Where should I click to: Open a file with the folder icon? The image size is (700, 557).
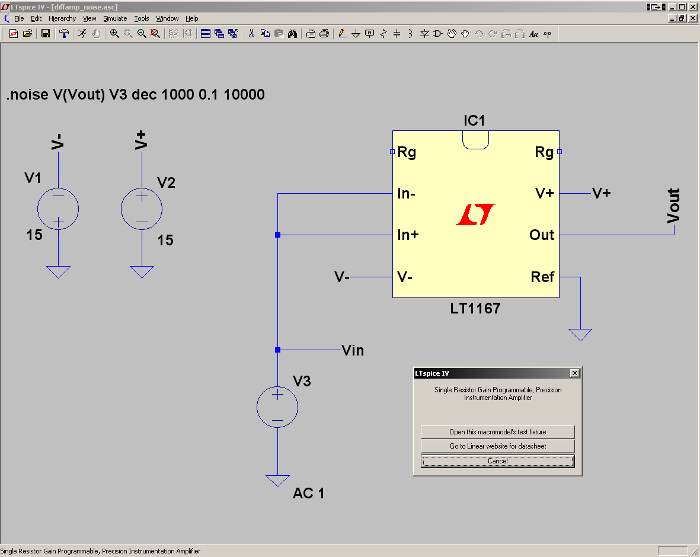(x=27, y=34)
